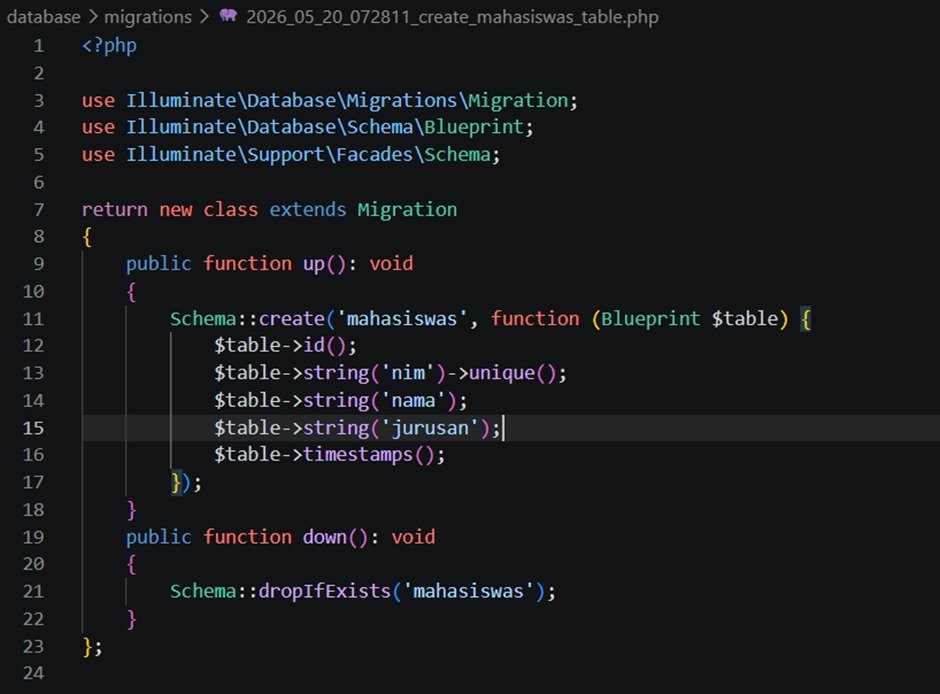Click closing '};' on line 23
This screenshot has height=694, width=940.
point(92,647)
